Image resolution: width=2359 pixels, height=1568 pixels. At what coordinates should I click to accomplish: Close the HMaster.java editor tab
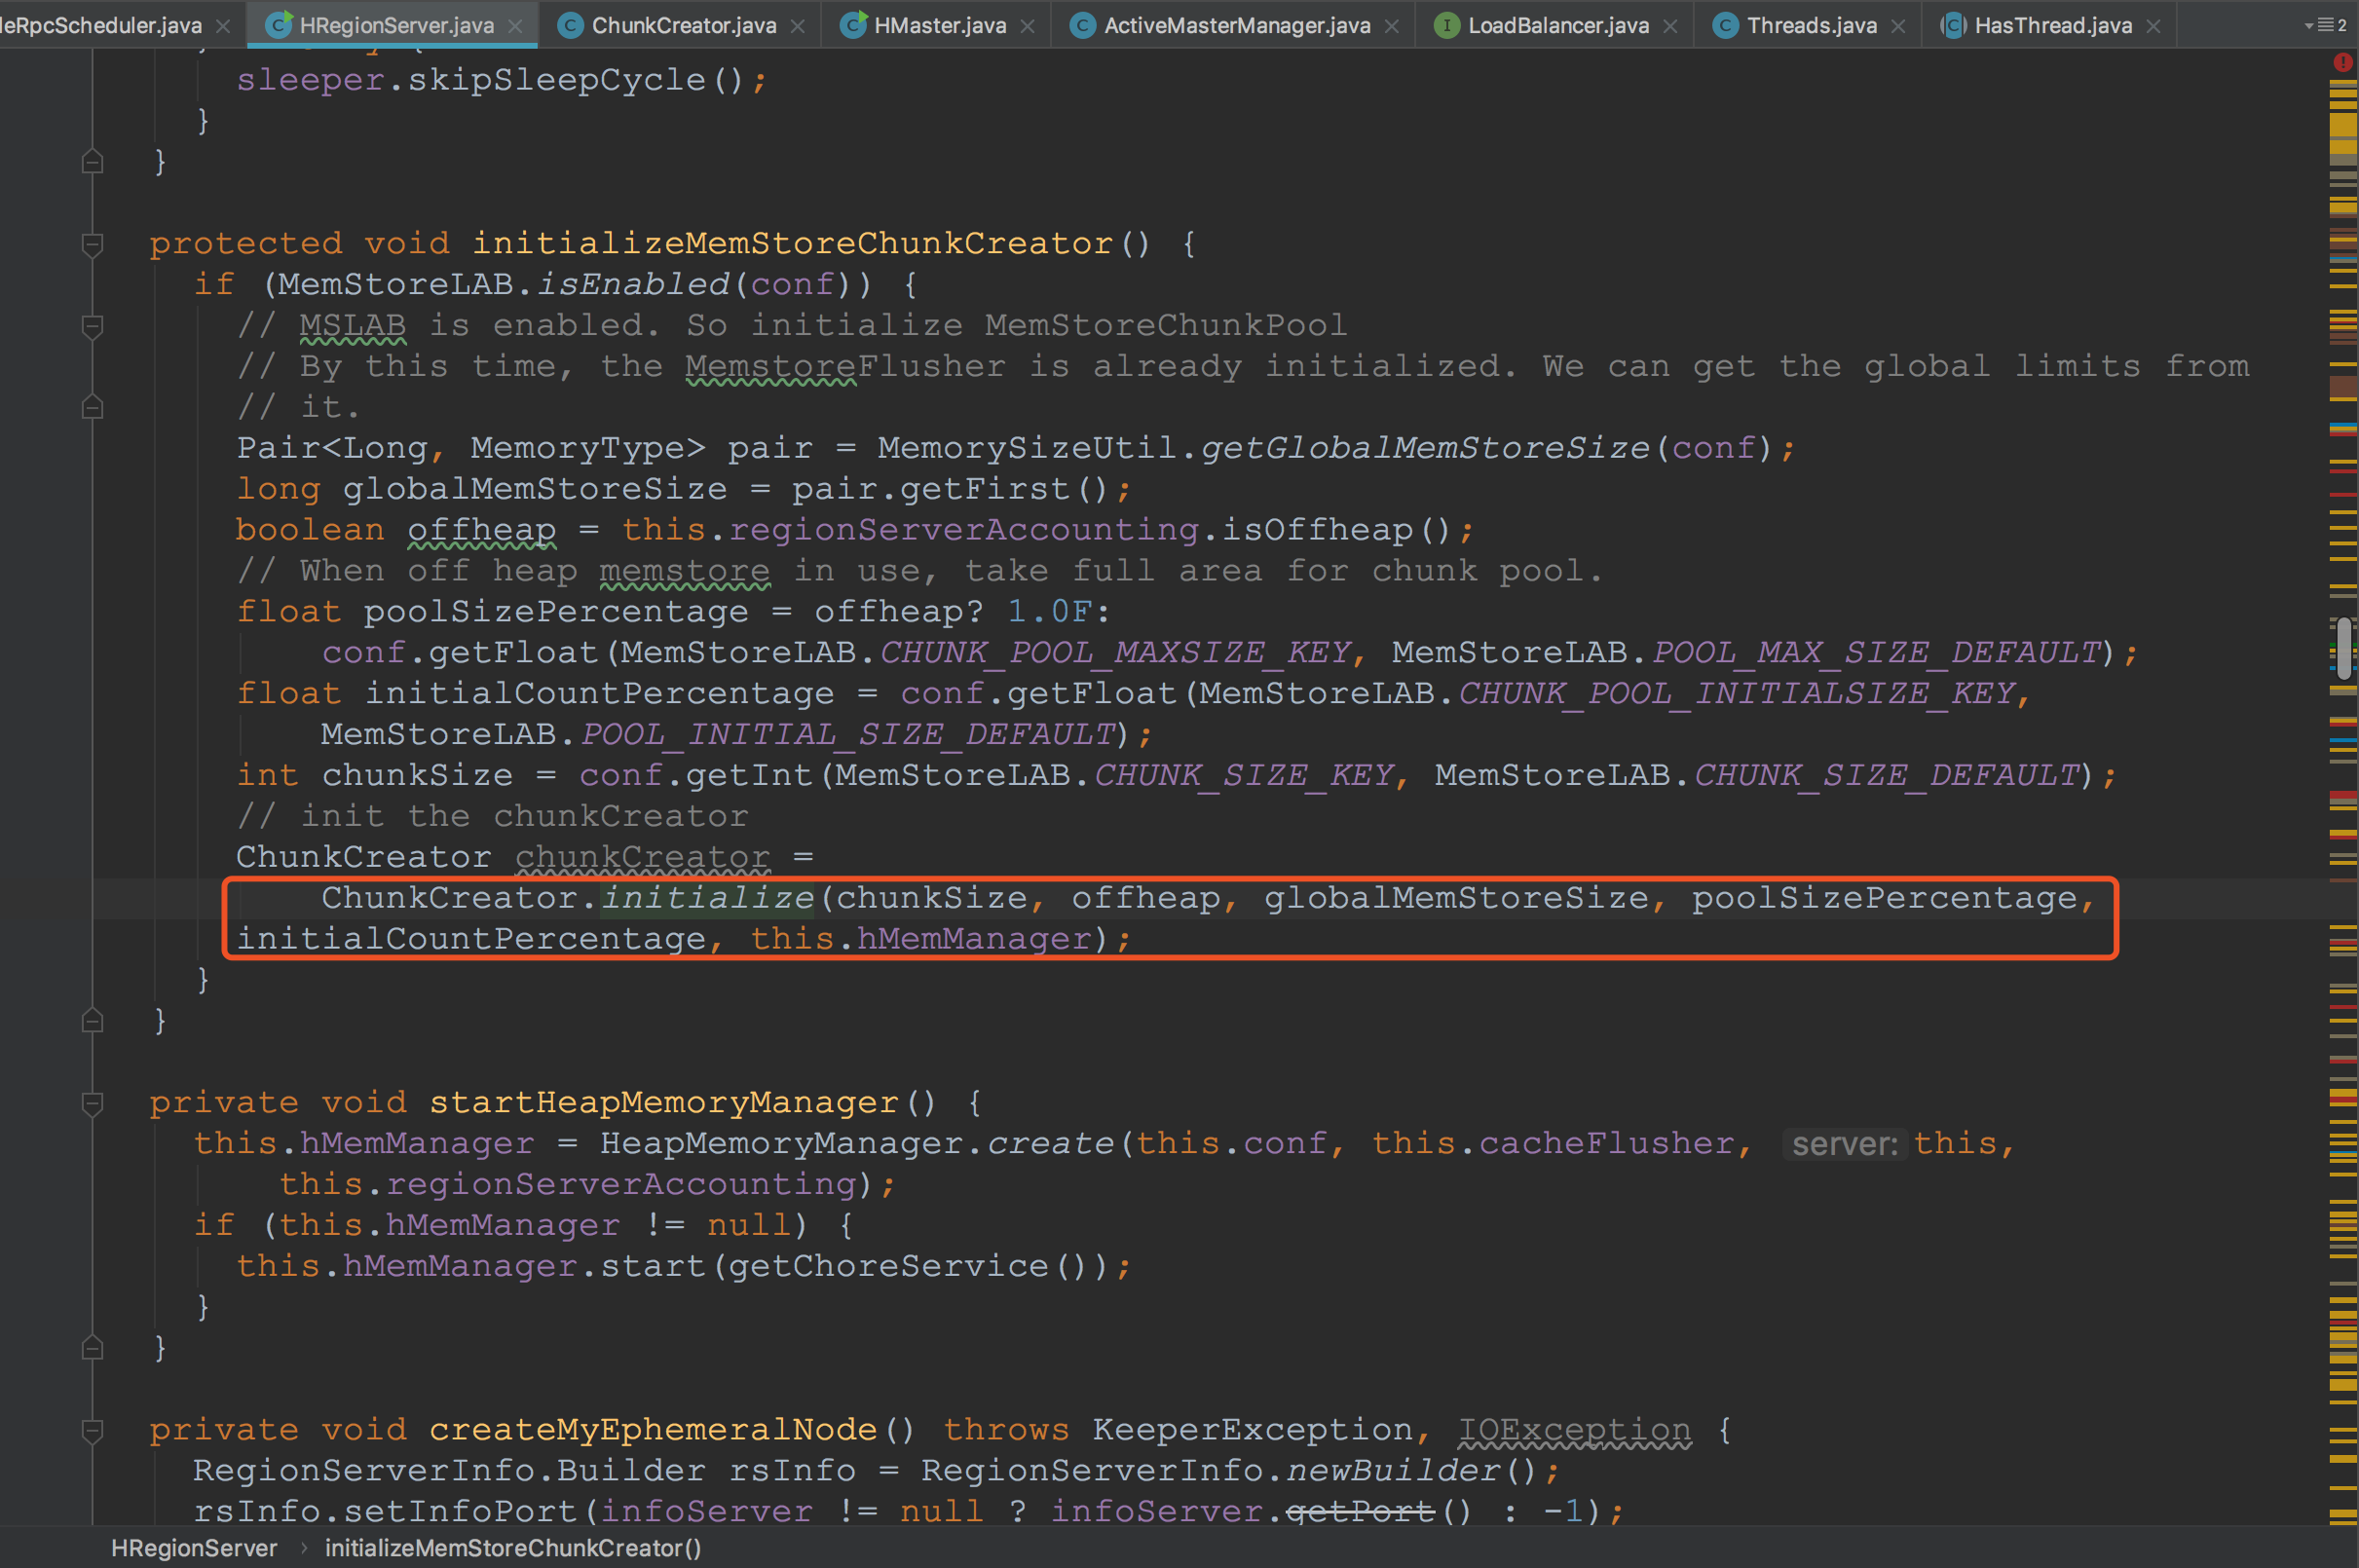(1027, 26)
